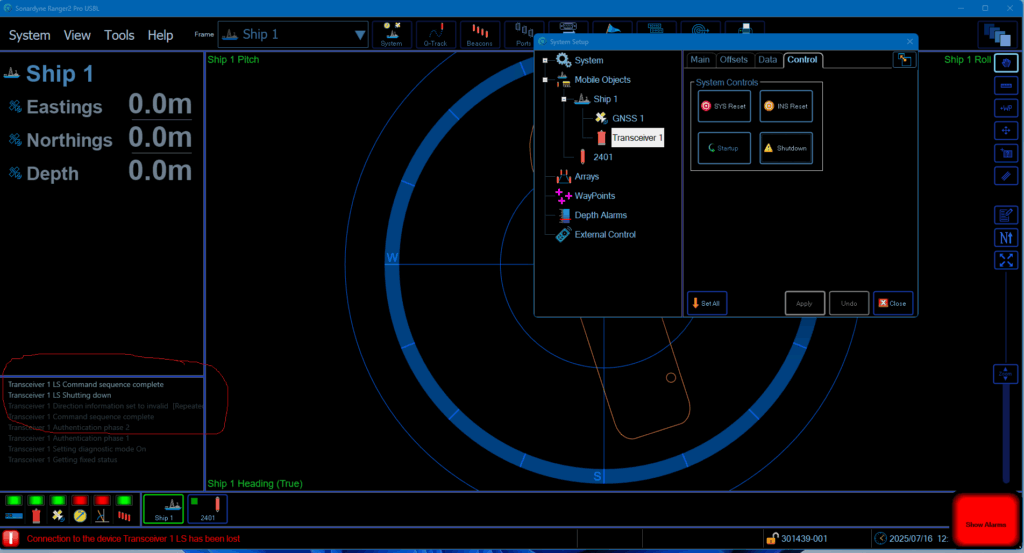Click the Ship 1 Heading (True) label
Viewport: 1024px width, 553px height.
pos(255,484)
